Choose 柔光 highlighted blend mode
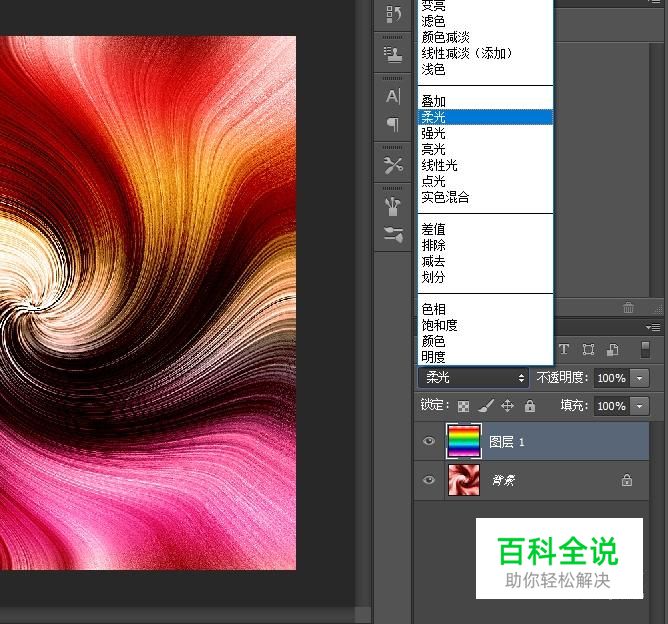This screenshot has width=668, height=624. point(485,117)
